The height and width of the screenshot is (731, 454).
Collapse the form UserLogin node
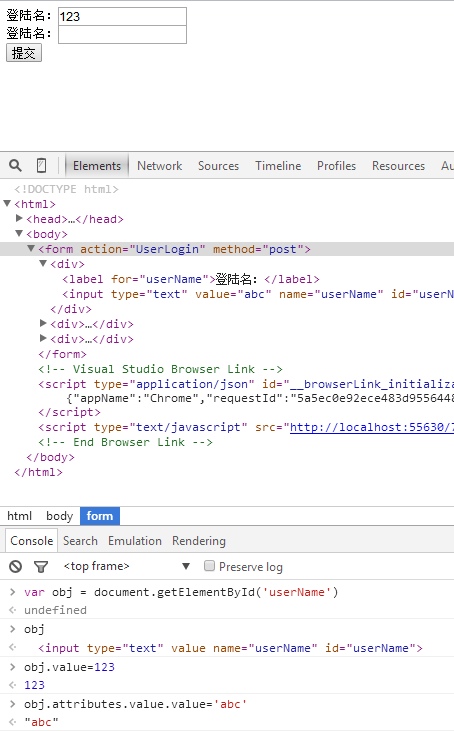[31, 248]
